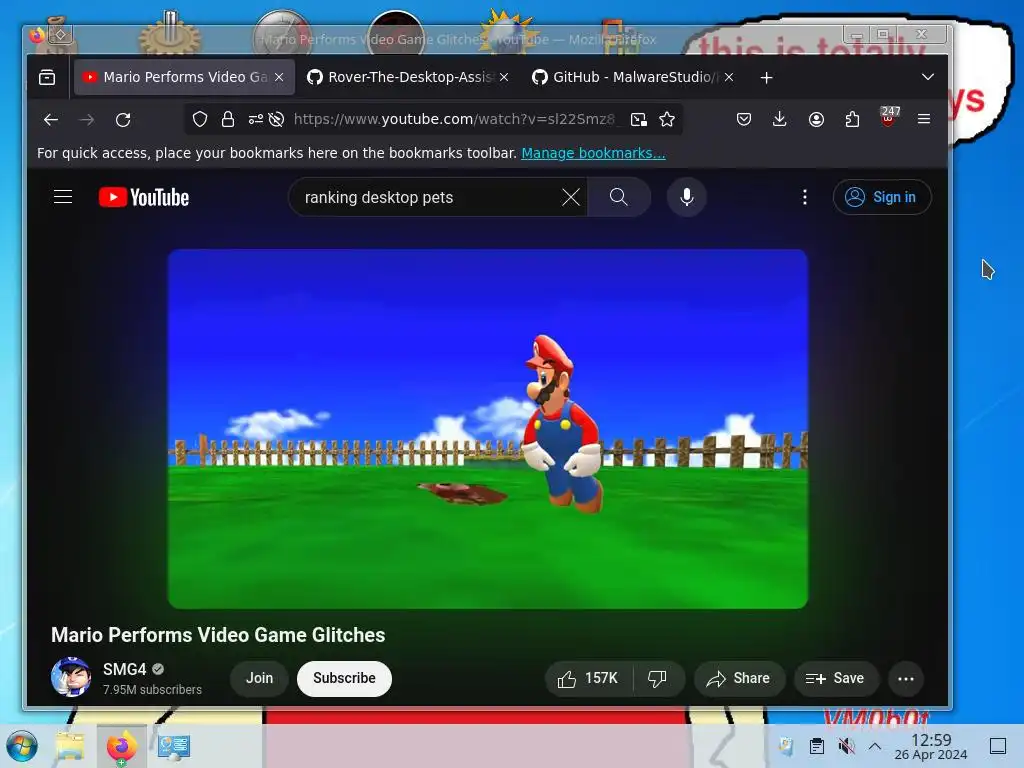
Task: Open more actions ellipsis under video
Action: 905,679
